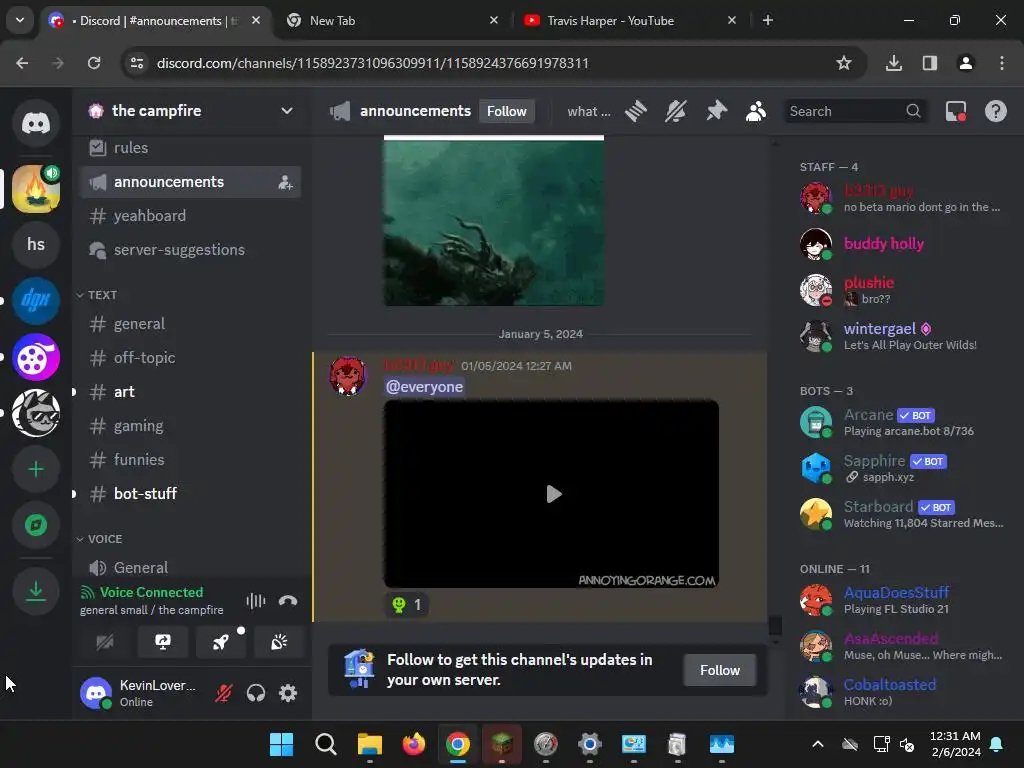Open Firefox from taskbar
Viewport: 1024px width, 768px height.
pos(413,744)
